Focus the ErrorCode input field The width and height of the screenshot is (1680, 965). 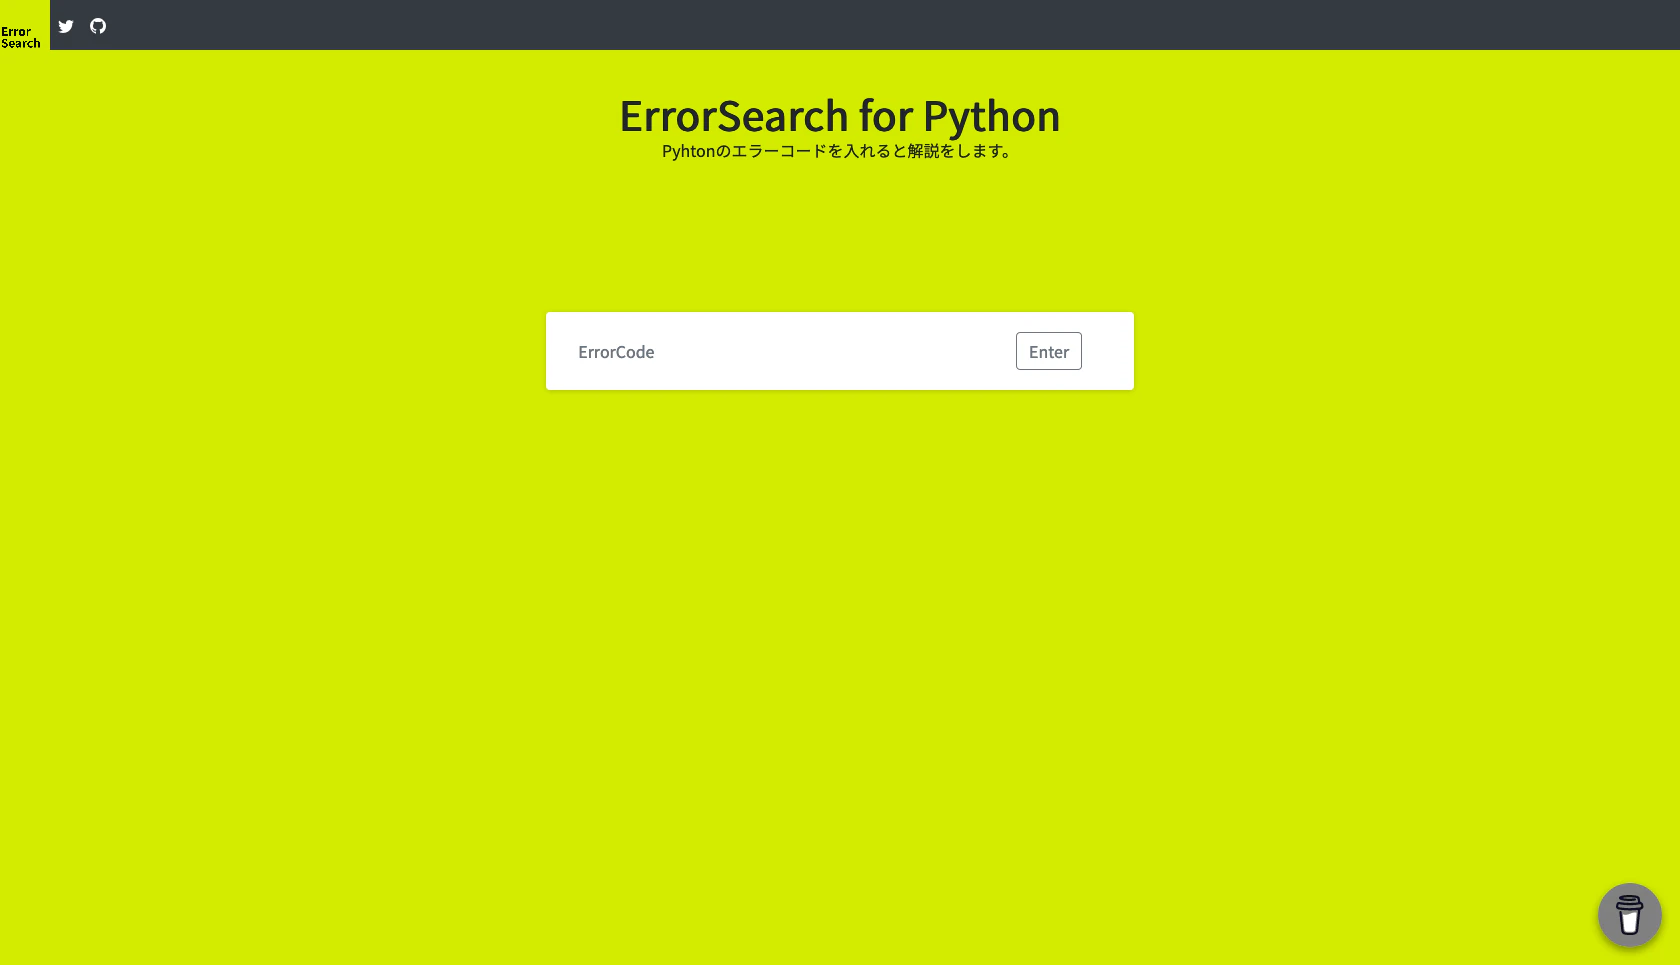[x=788, y=352]
